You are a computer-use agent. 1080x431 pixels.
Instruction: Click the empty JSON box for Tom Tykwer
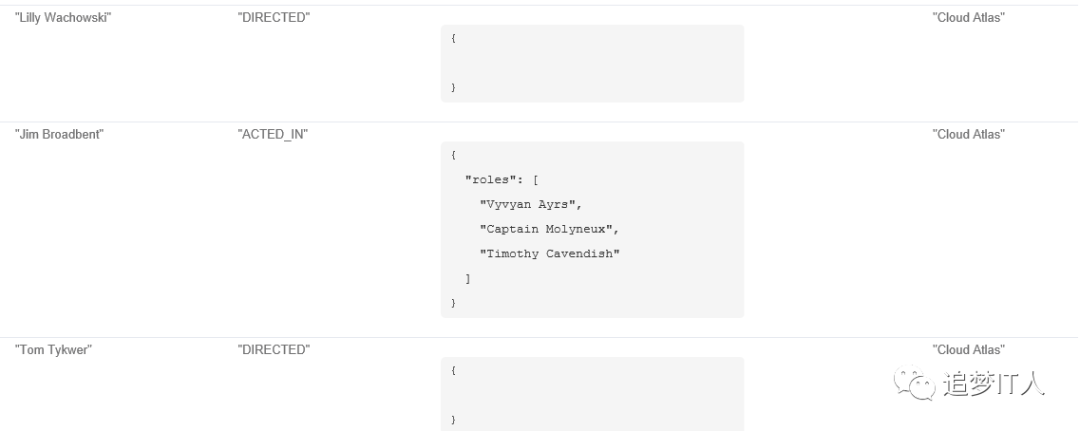(592, 395)
